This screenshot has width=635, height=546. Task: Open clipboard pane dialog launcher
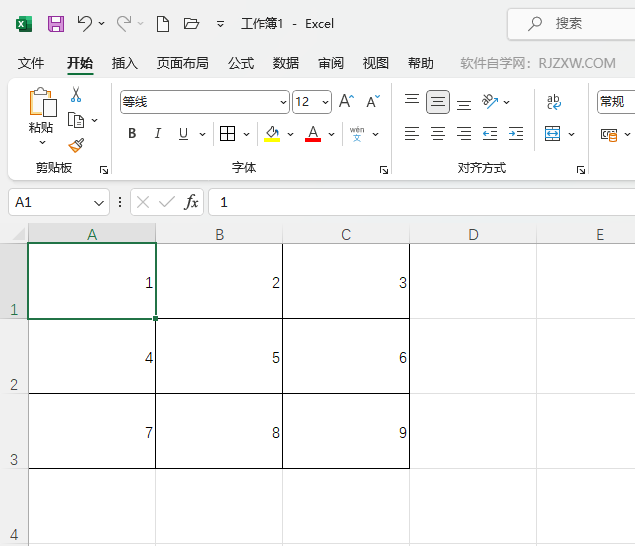[x=104, y=170]
